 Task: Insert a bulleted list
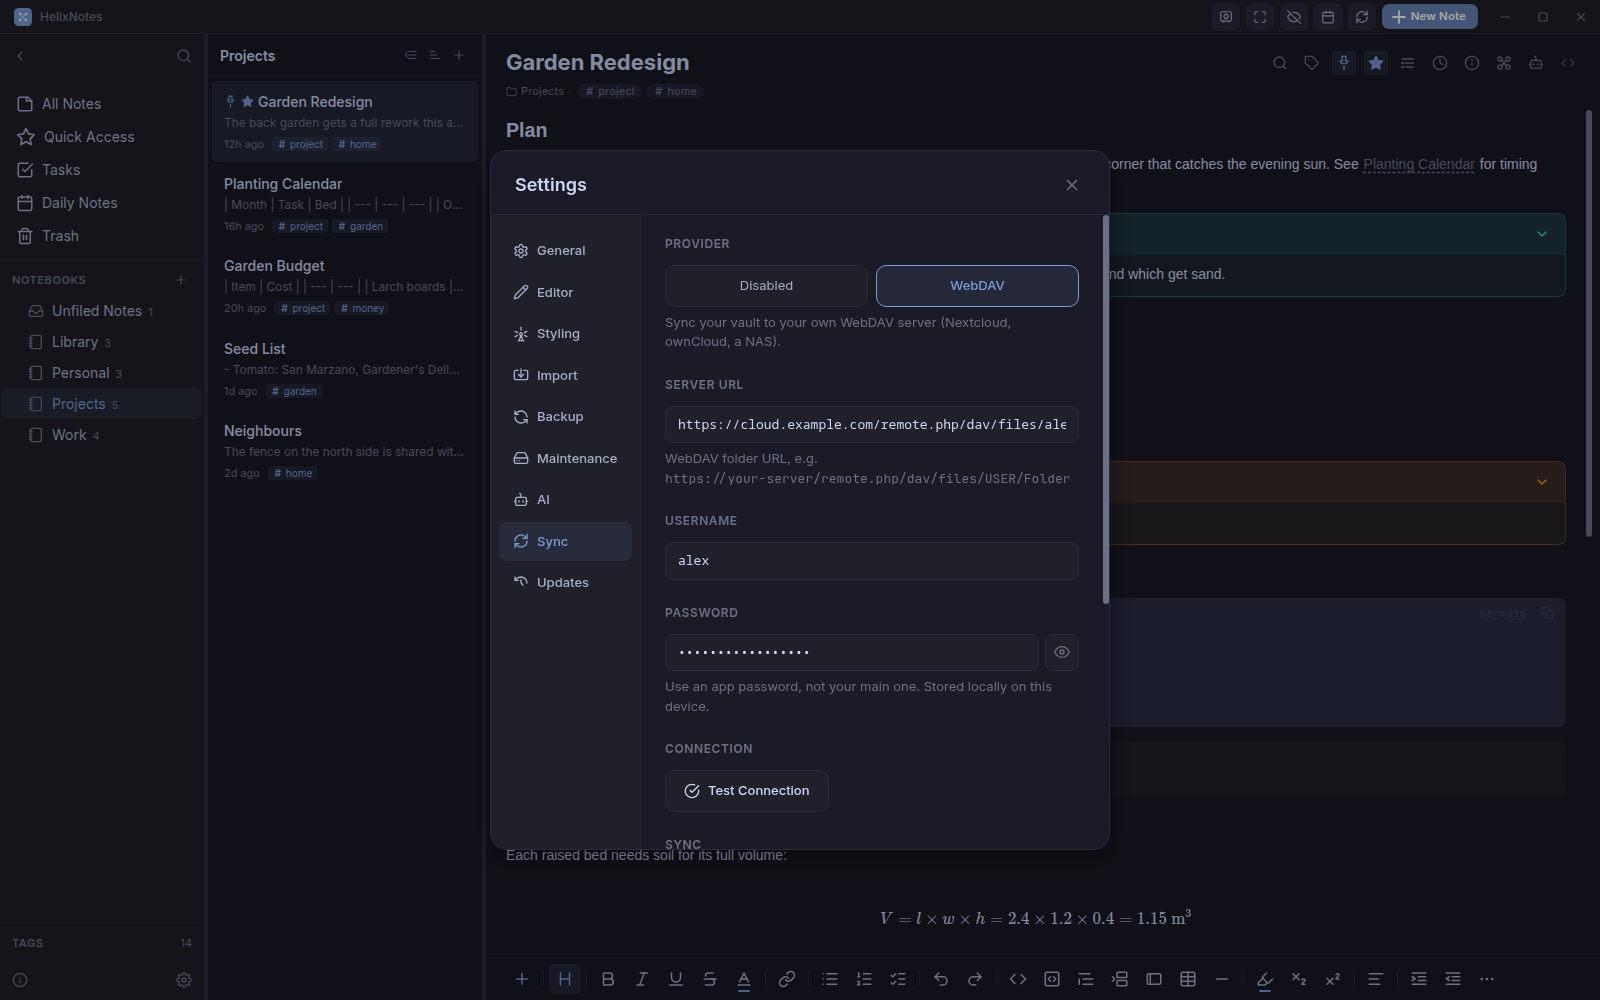pyautogui.click(x=830, y=979)
